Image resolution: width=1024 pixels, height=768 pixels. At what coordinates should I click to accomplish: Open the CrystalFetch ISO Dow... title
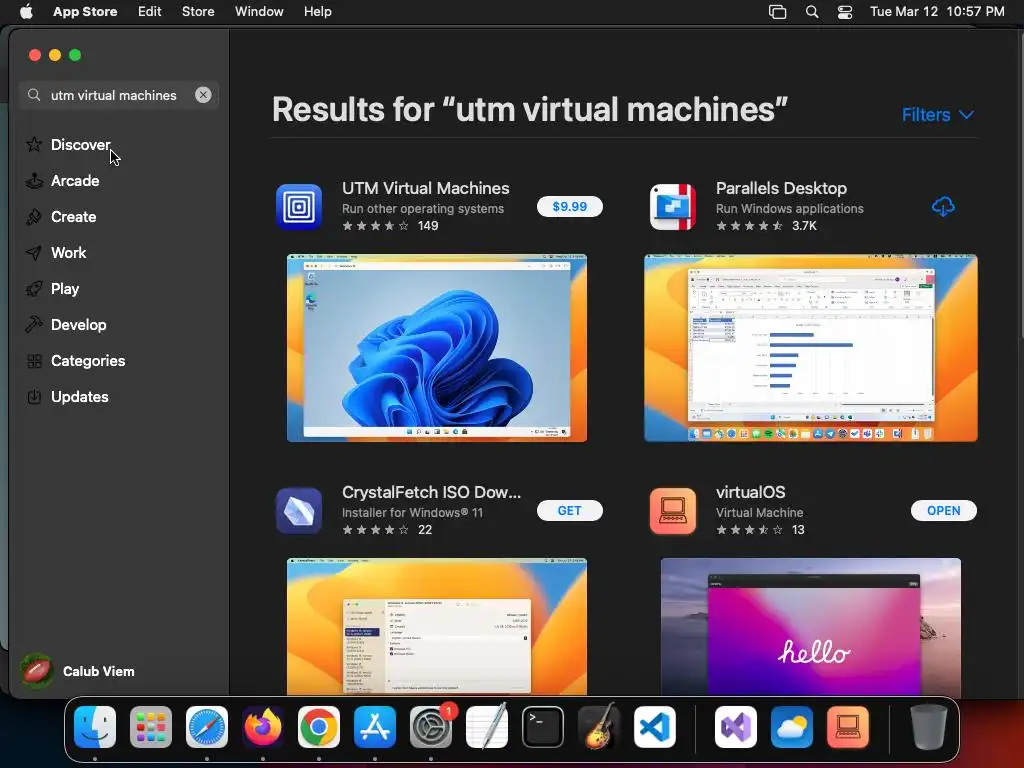432,492
